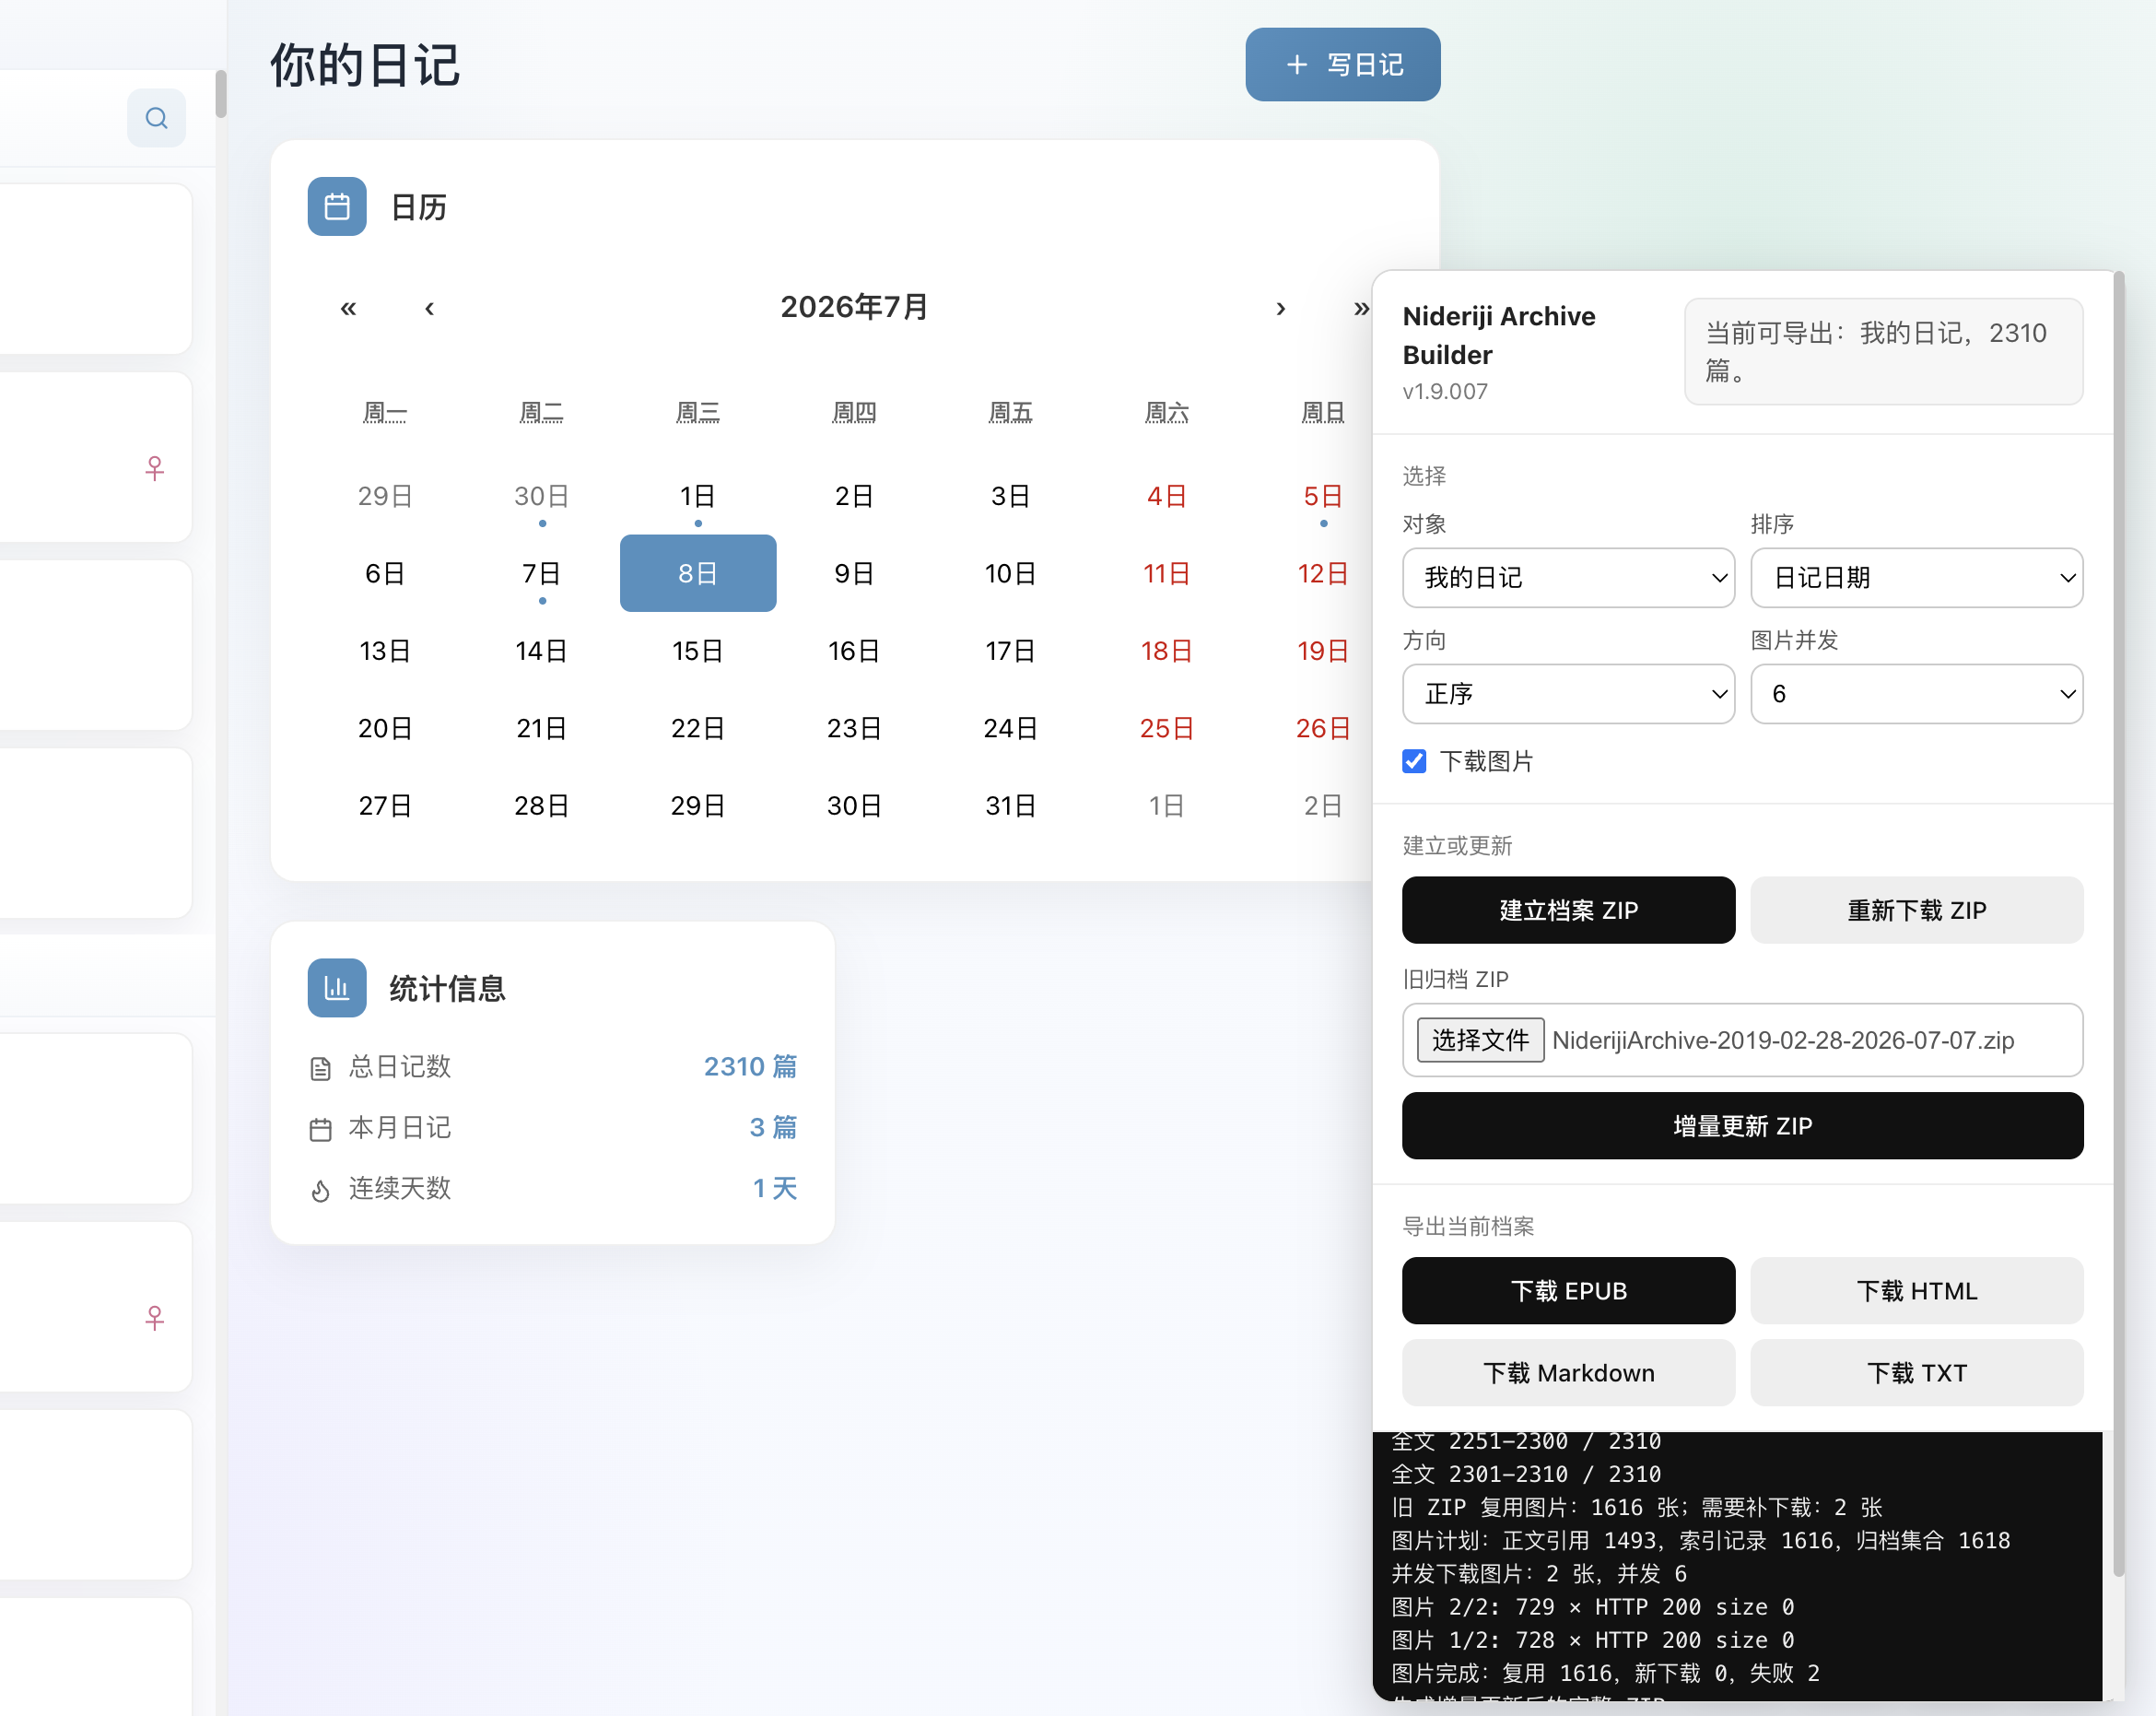Toggle the 下载图片 checkbox
The width and height of the screenshot is (2156, 1716).
pyautogui.click(x=1414, y=761)
